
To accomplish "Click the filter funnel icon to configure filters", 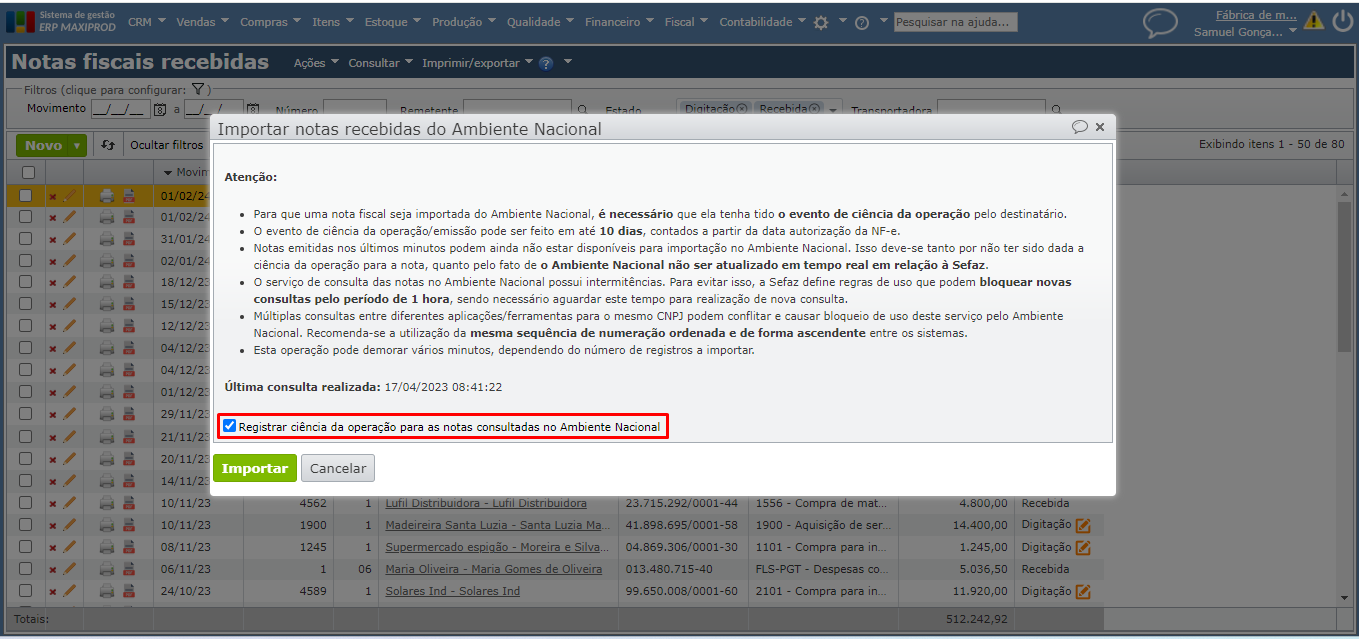I will 198,90.
